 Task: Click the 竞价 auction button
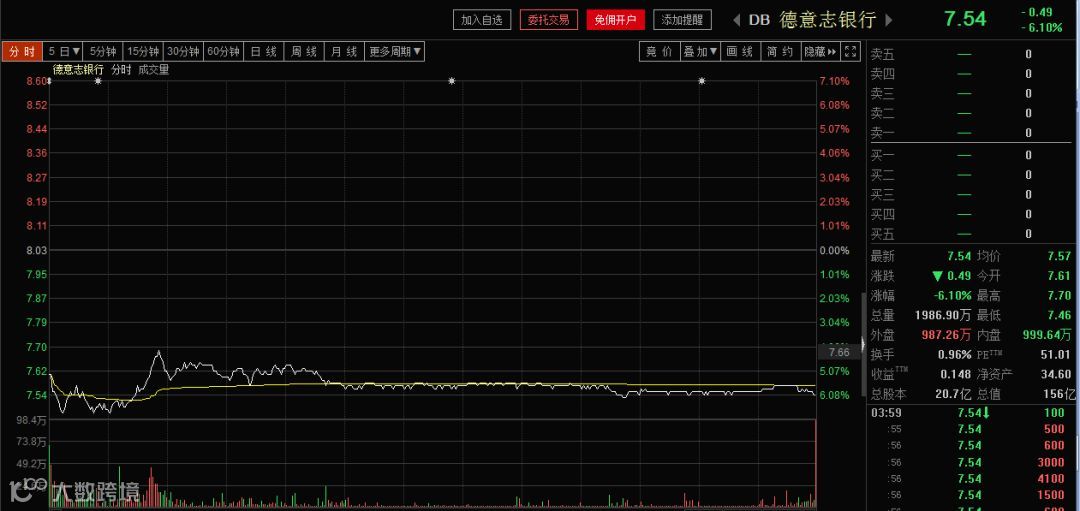(x=659, y=52)
